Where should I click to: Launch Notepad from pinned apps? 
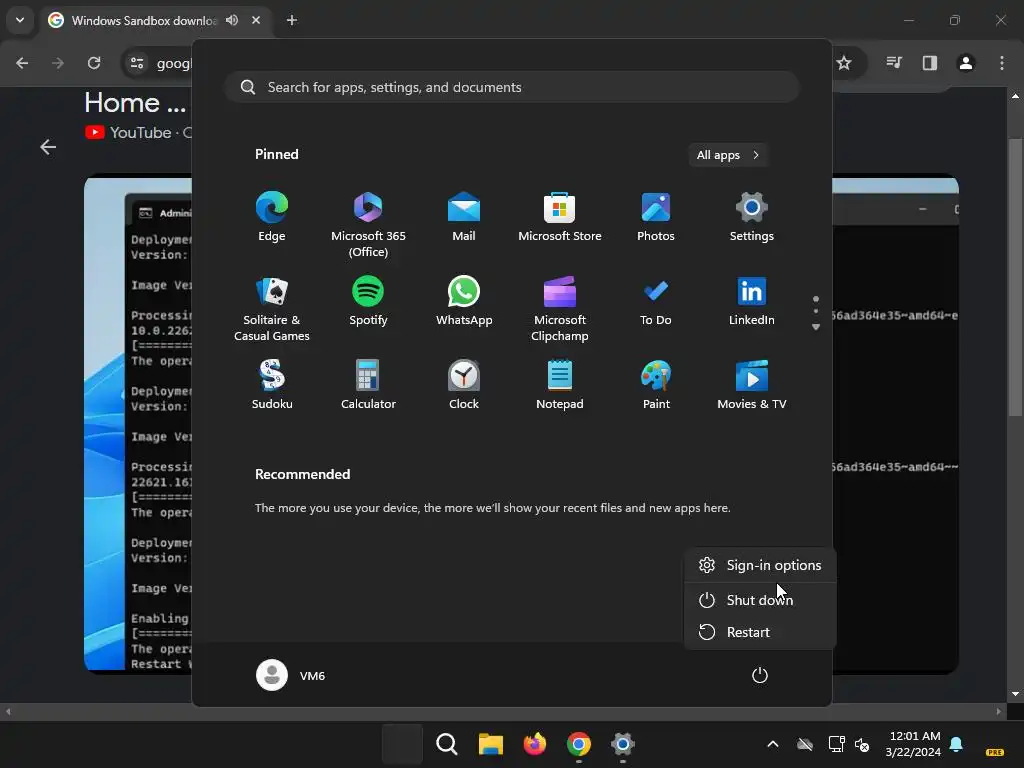point(560,385)
